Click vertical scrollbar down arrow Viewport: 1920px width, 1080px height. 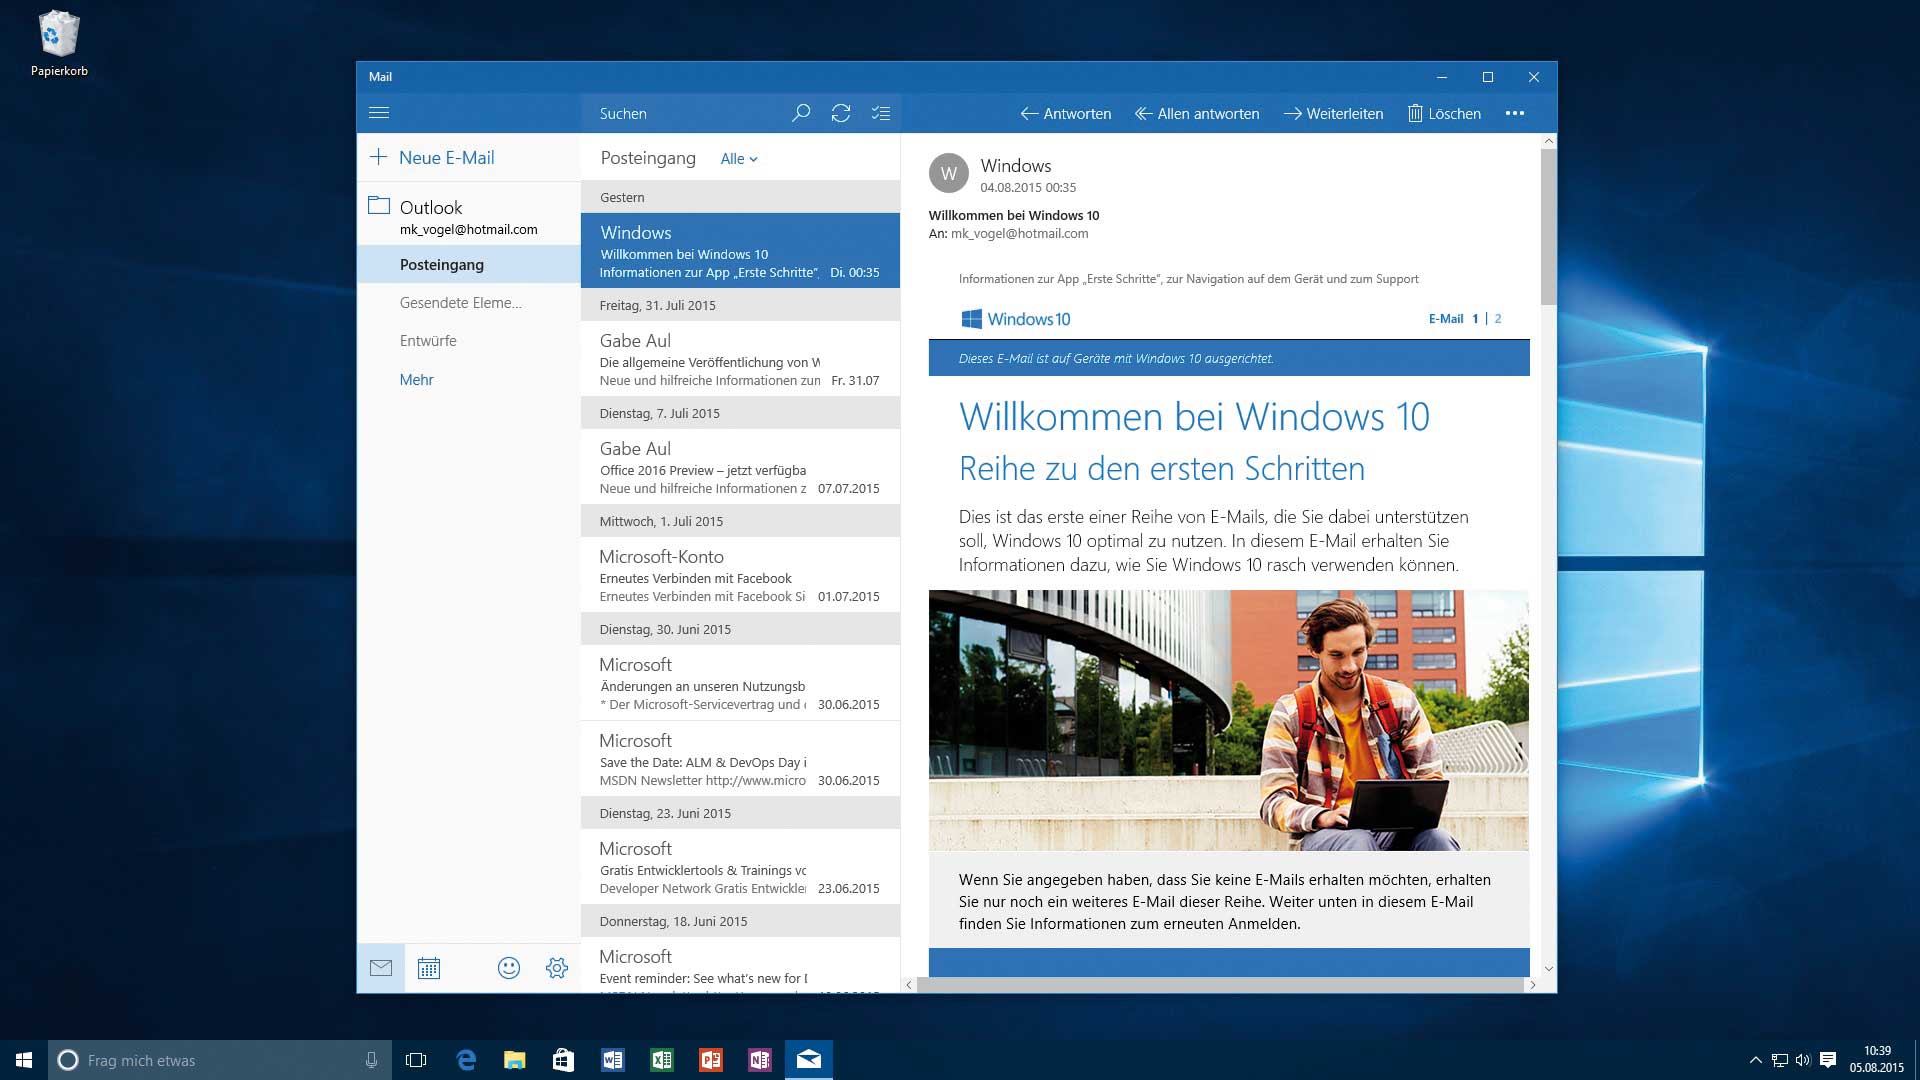(x=1548, y=968)
